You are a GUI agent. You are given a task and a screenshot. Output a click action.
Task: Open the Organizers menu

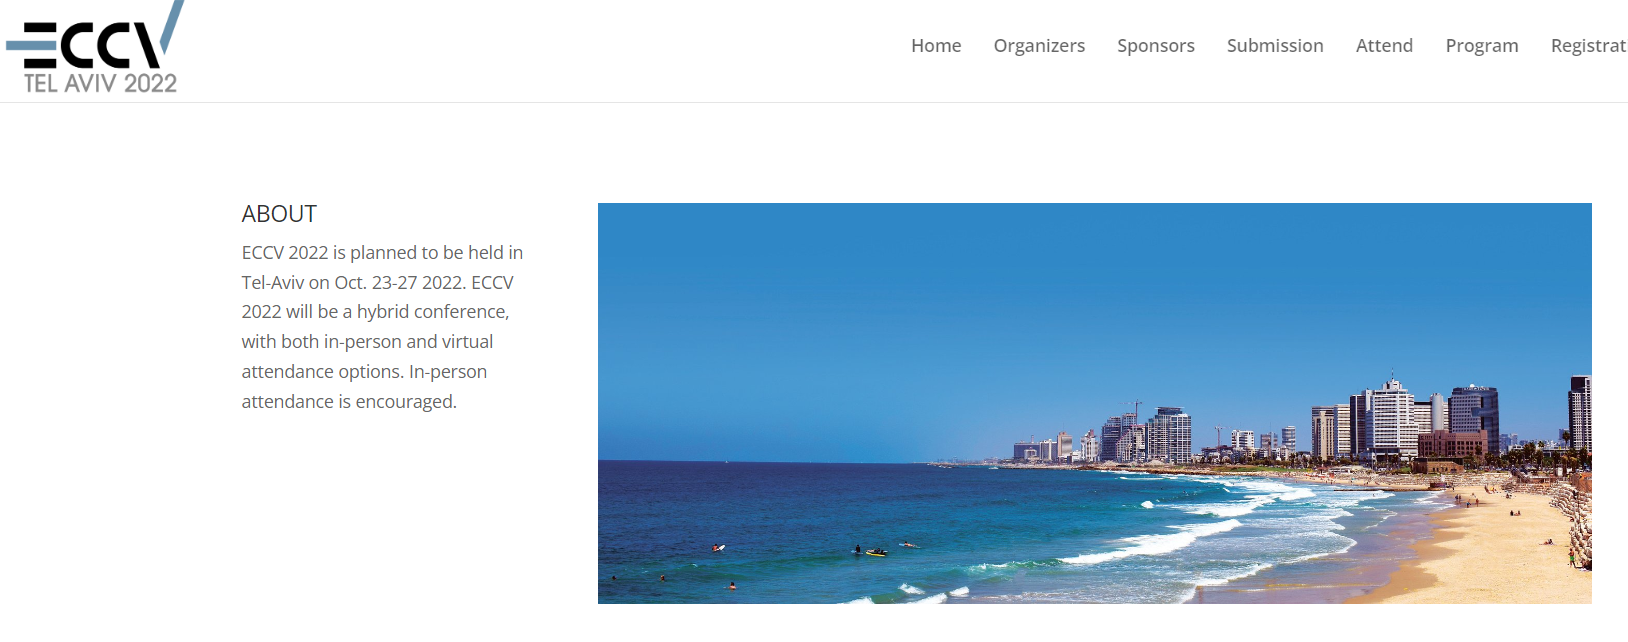coord(1039,46)
